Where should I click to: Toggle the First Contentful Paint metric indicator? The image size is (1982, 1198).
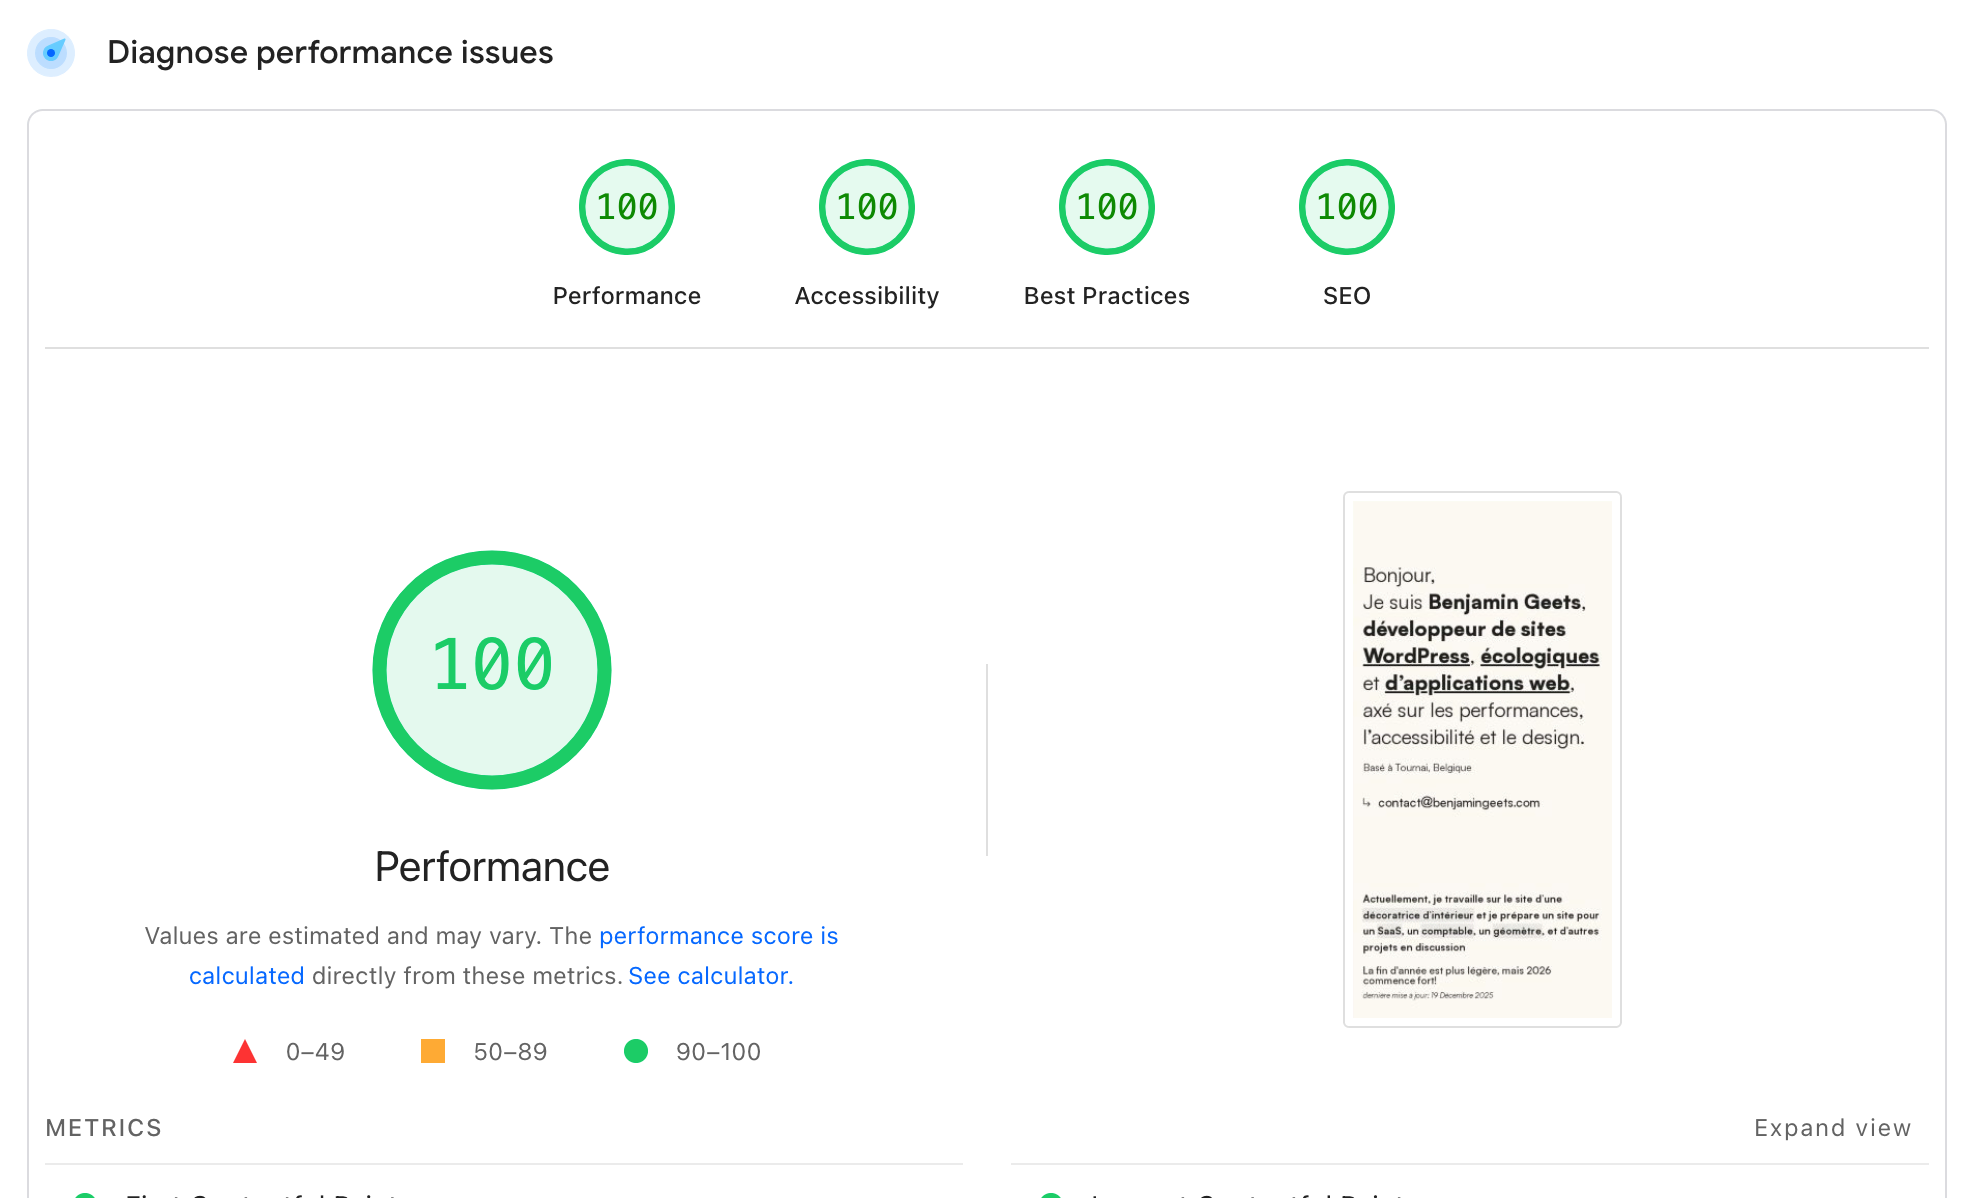coord(87,1194)
